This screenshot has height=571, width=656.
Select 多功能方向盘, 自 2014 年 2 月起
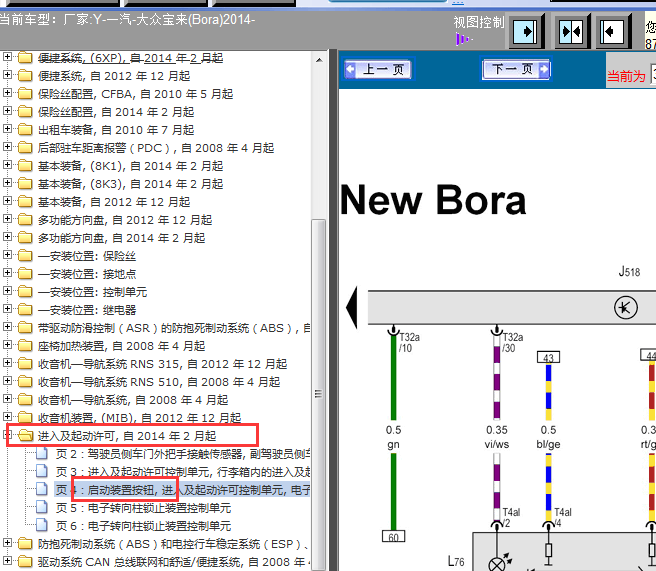pos(121,238)
